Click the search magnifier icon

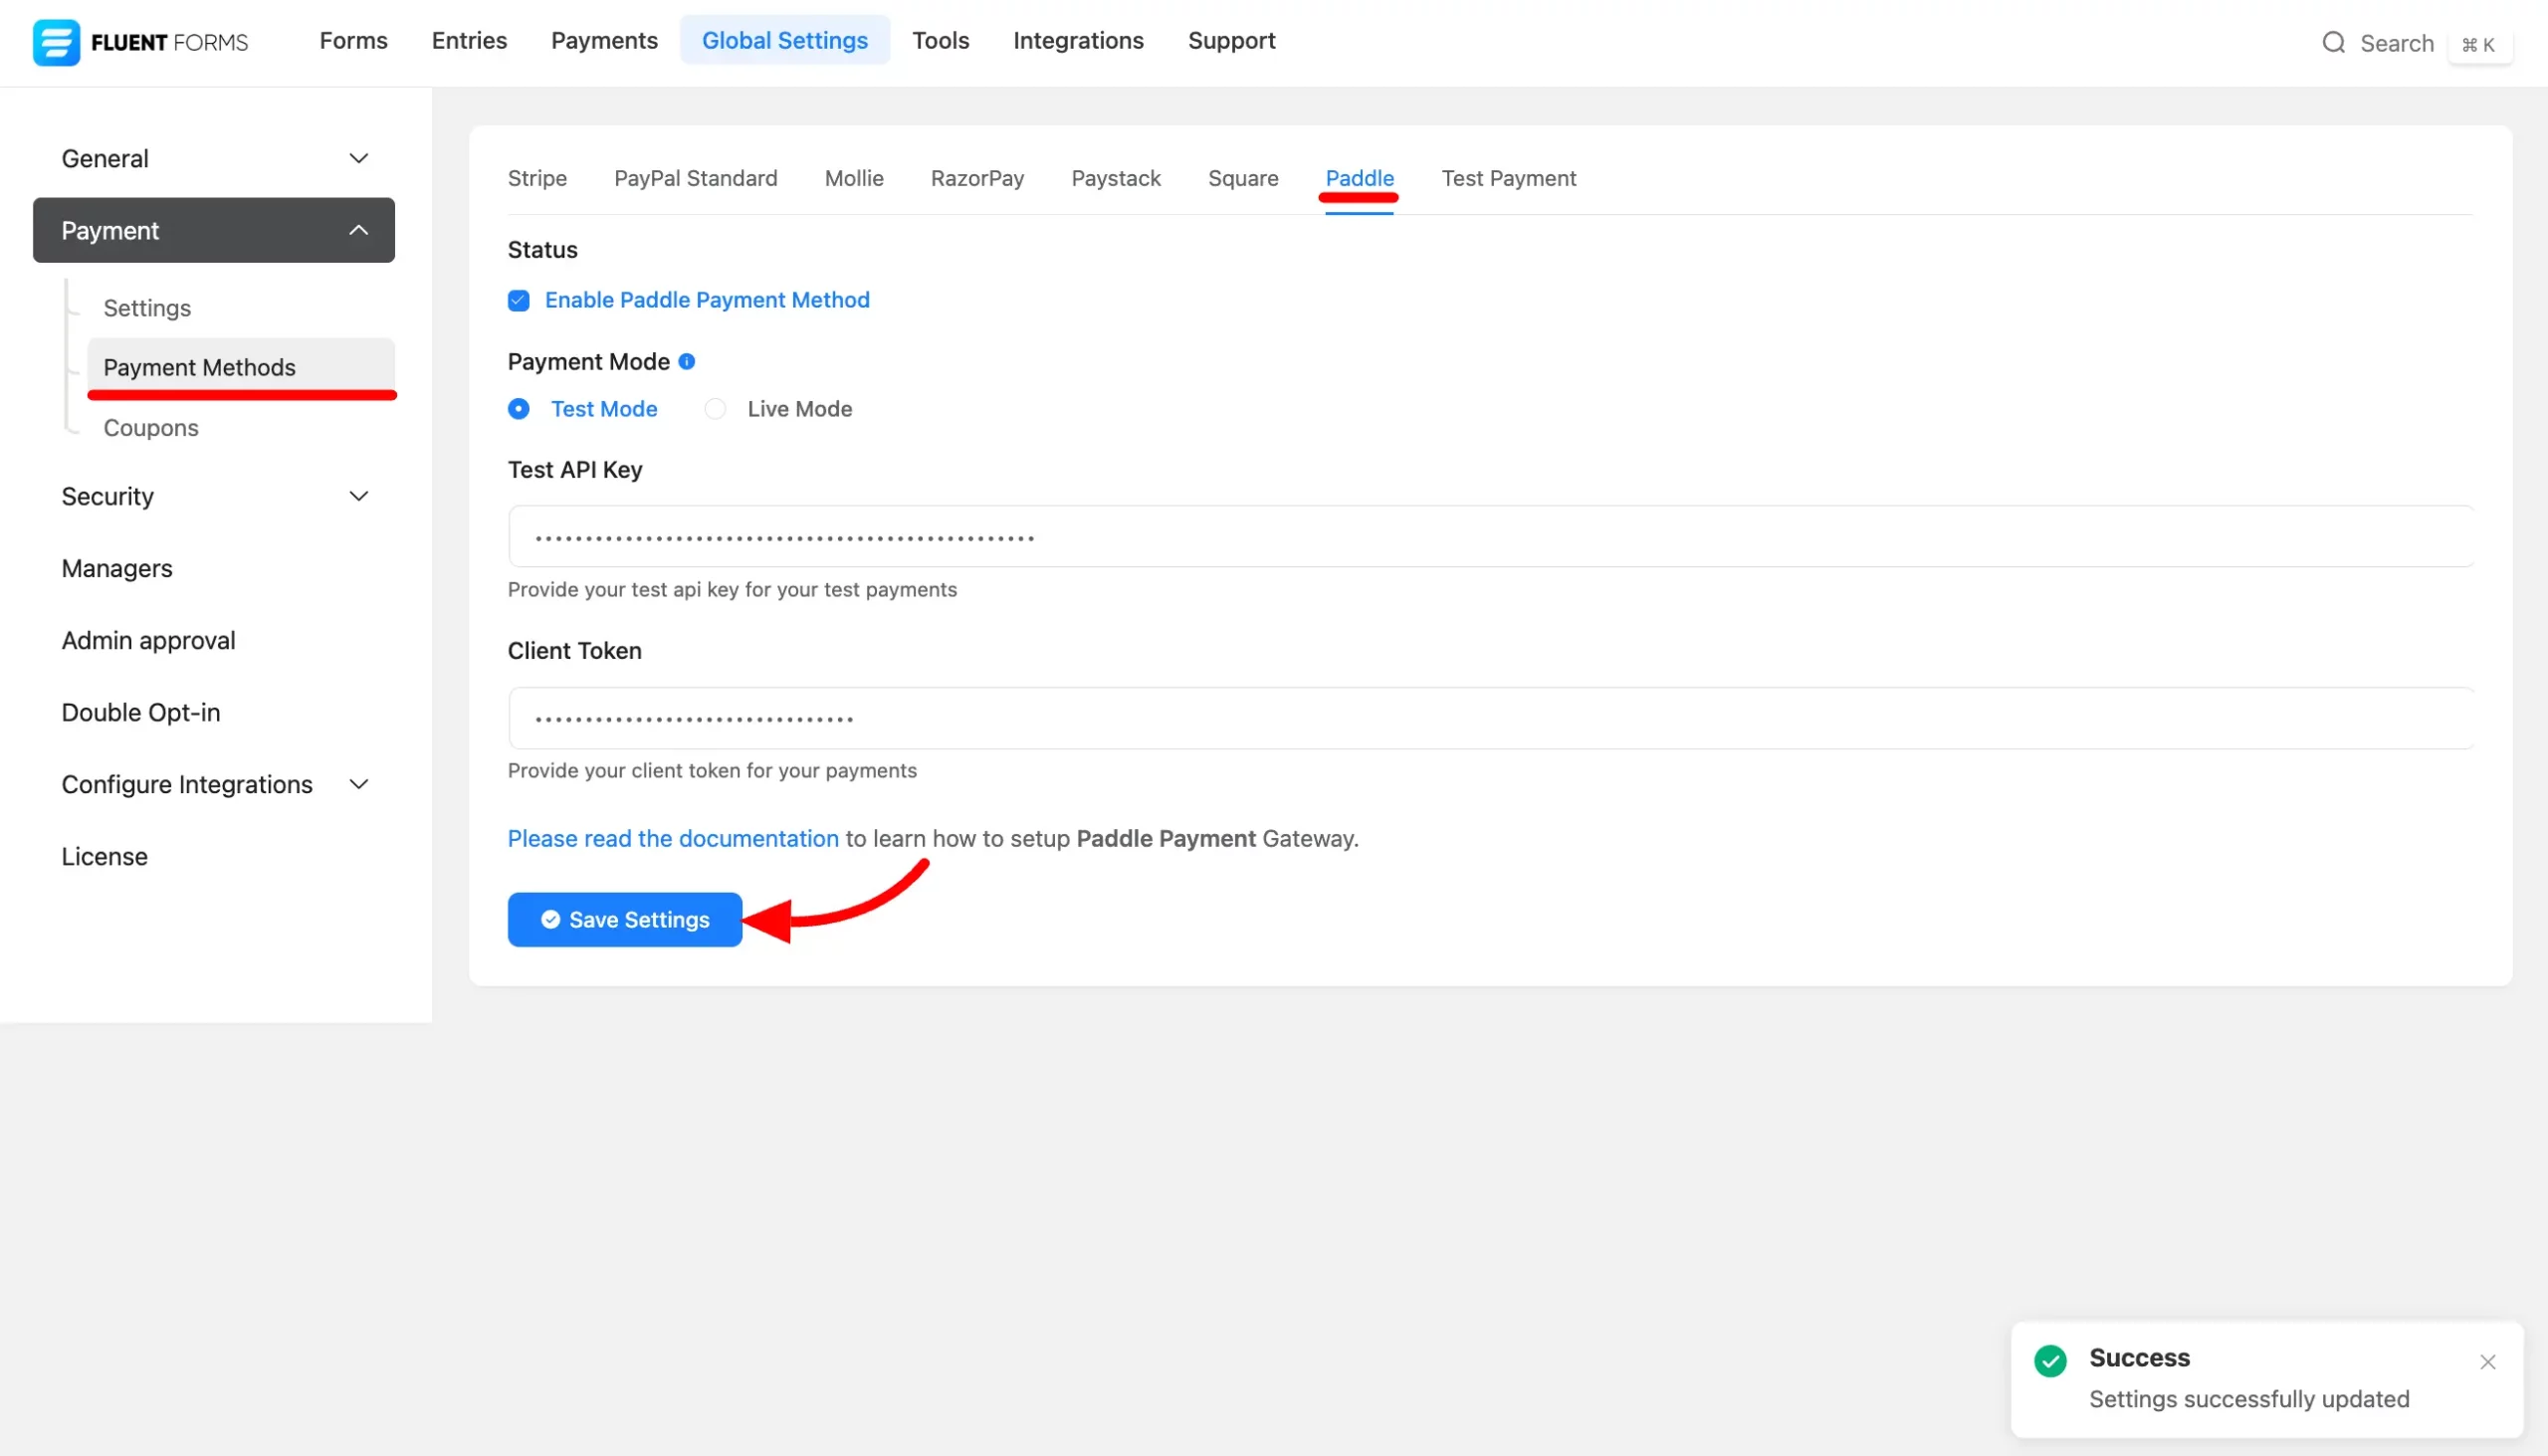(2333, 43)
